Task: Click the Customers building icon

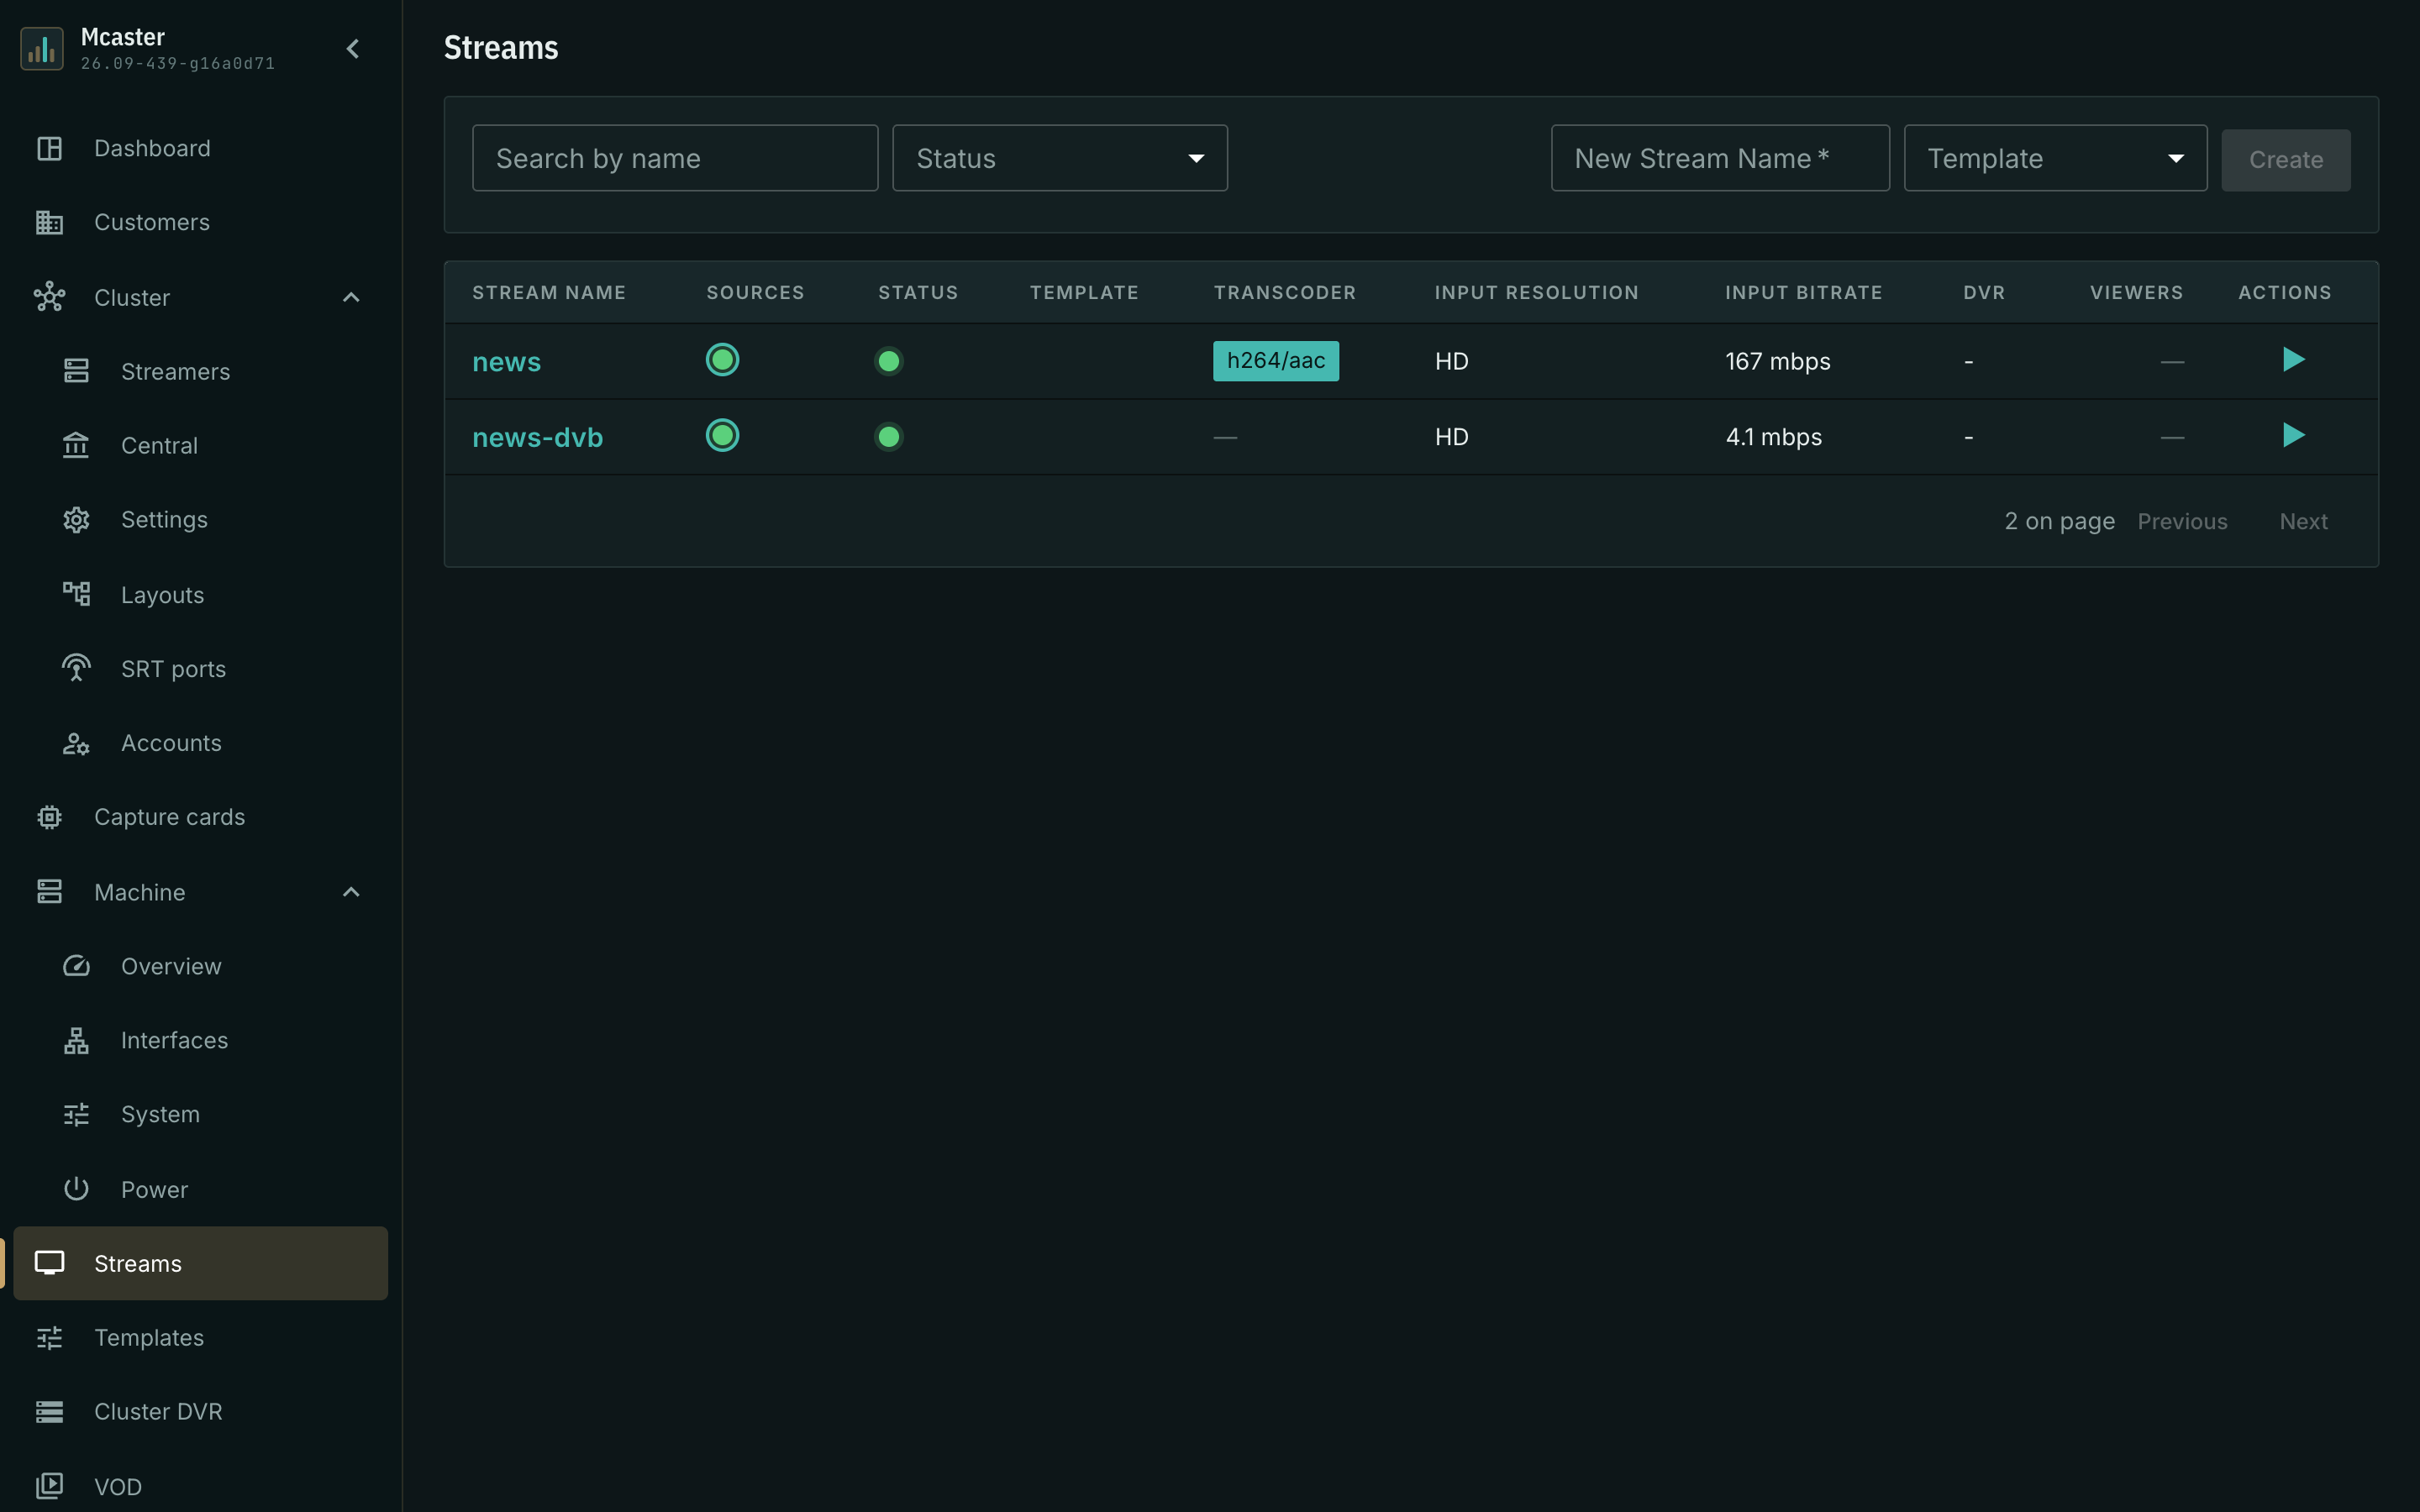Action: [49, 222]
